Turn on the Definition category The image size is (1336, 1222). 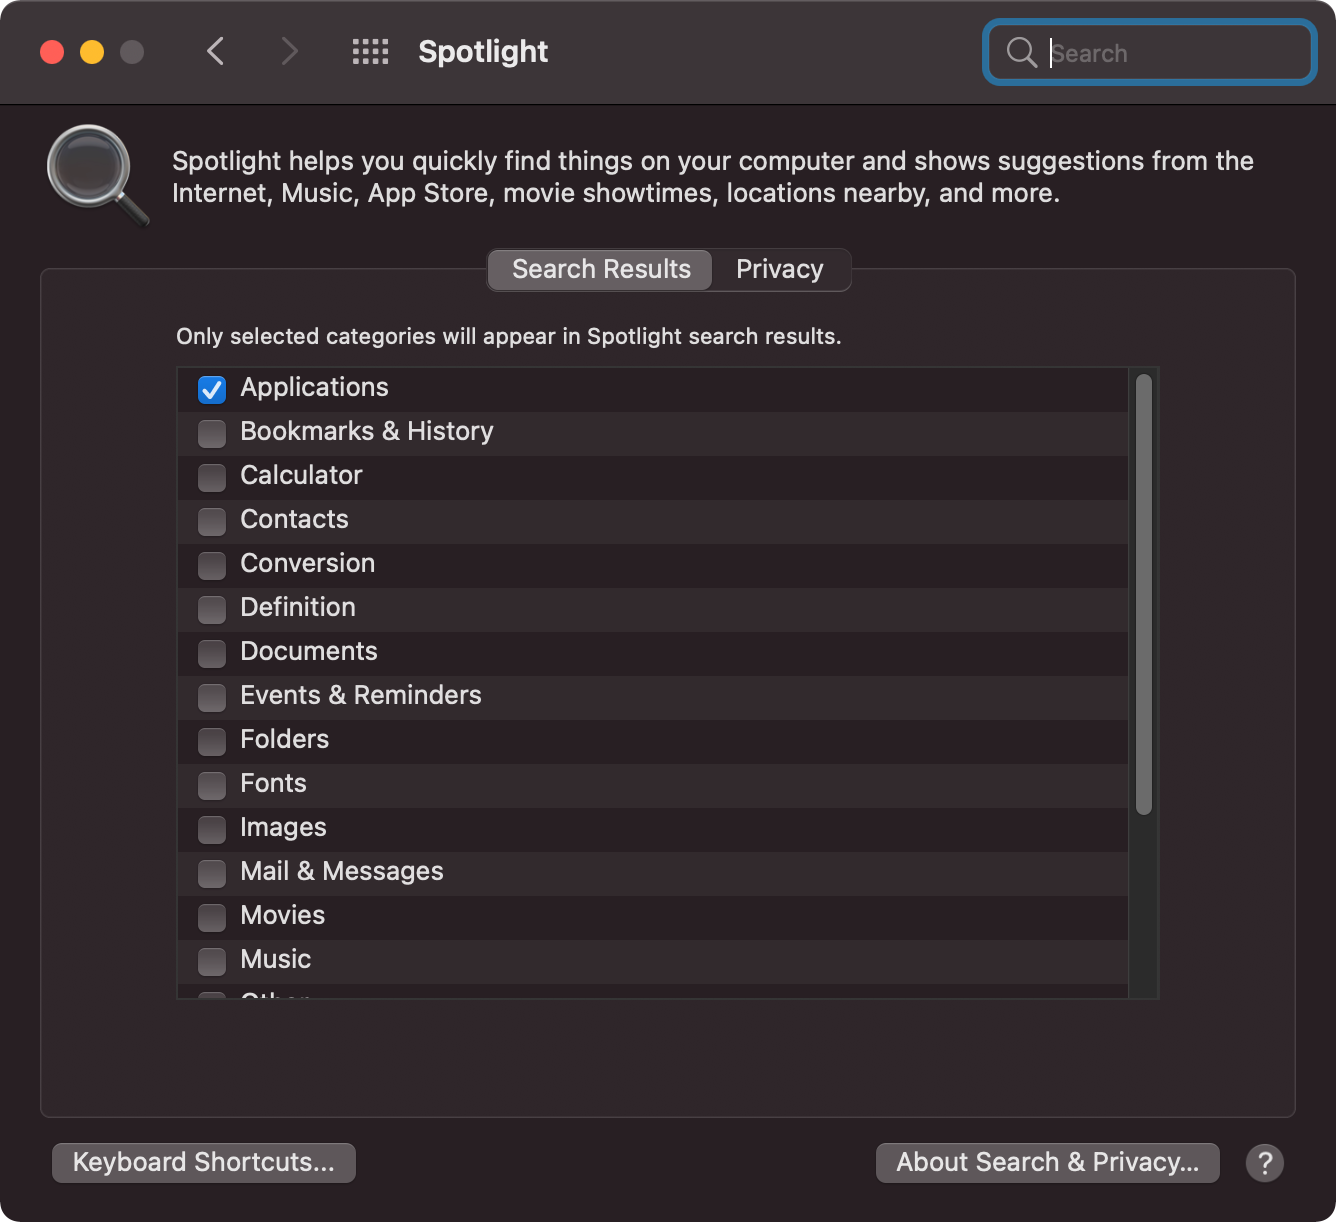pyautogui.click(x=212, y=609)
